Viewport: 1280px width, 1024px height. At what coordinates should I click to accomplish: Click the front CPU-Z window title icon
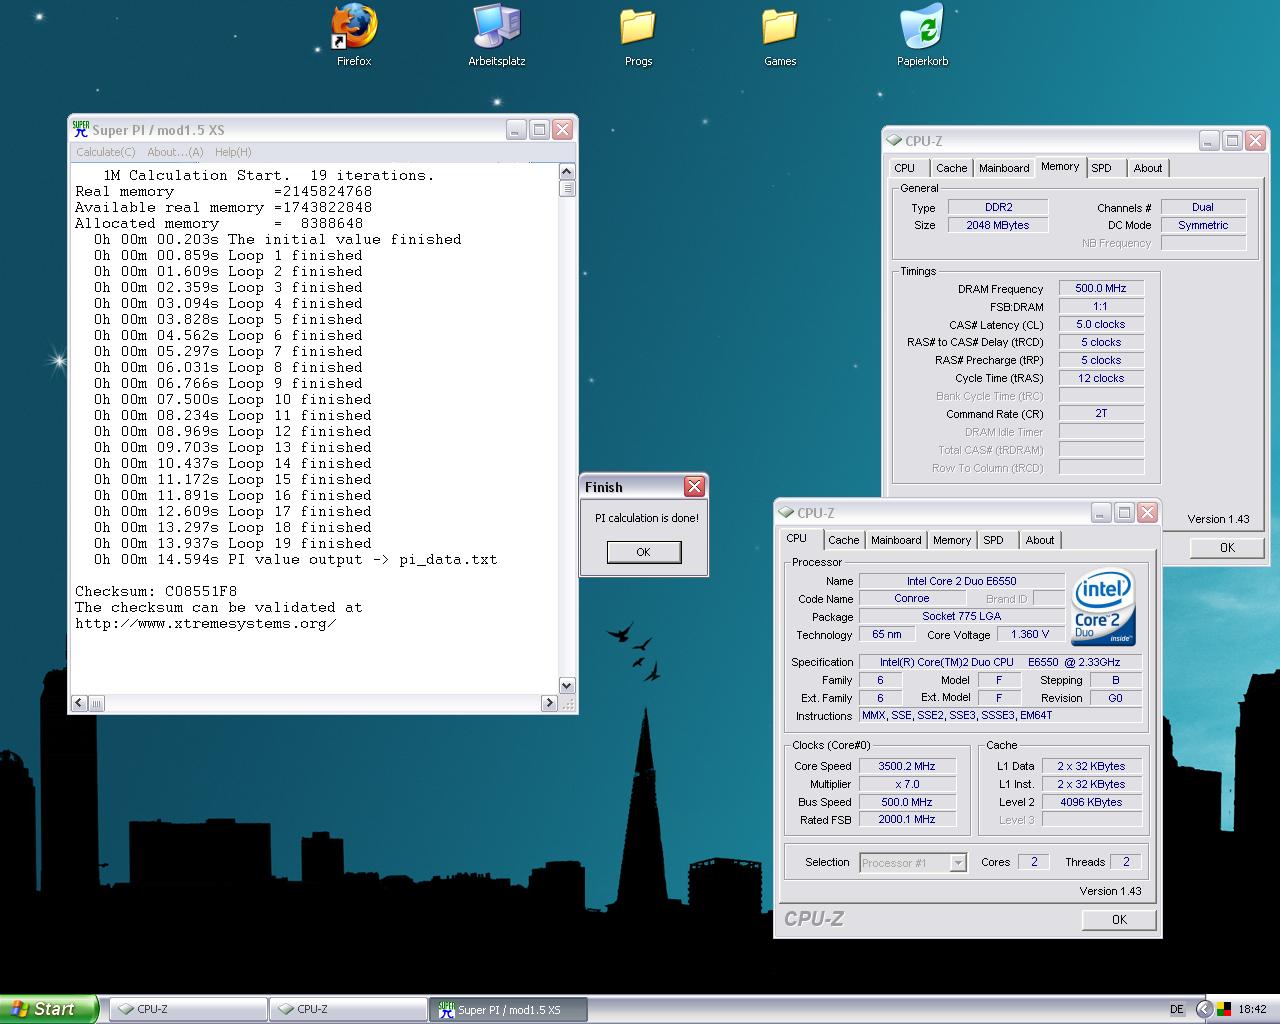(786, 513)
